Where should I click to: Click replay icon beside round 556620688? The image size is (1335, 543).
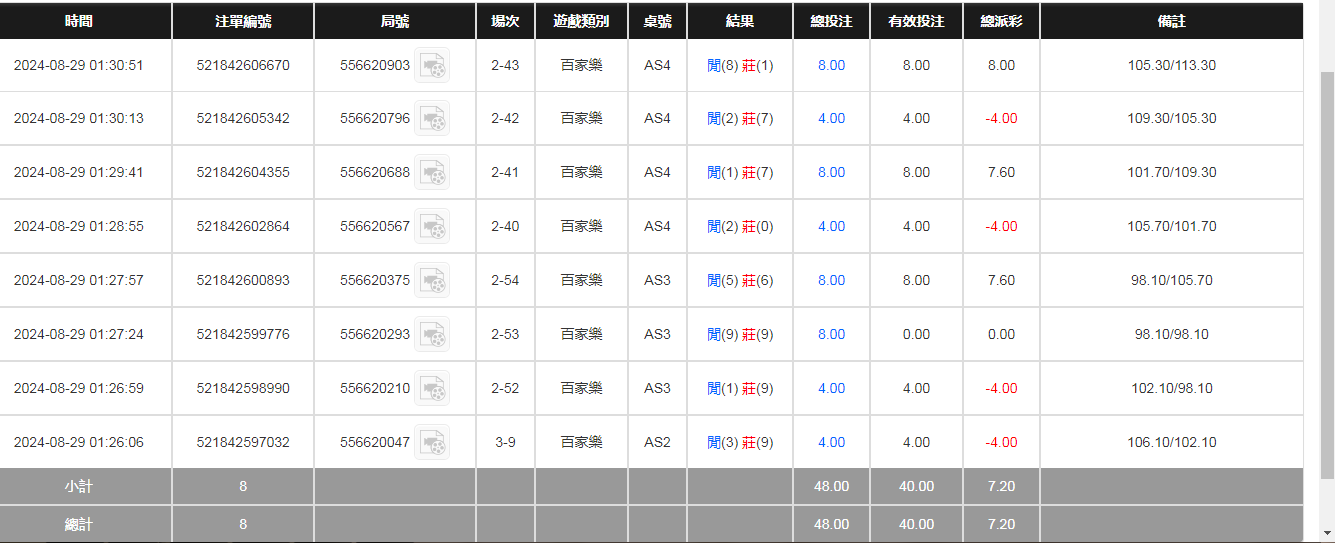(432, 173)
